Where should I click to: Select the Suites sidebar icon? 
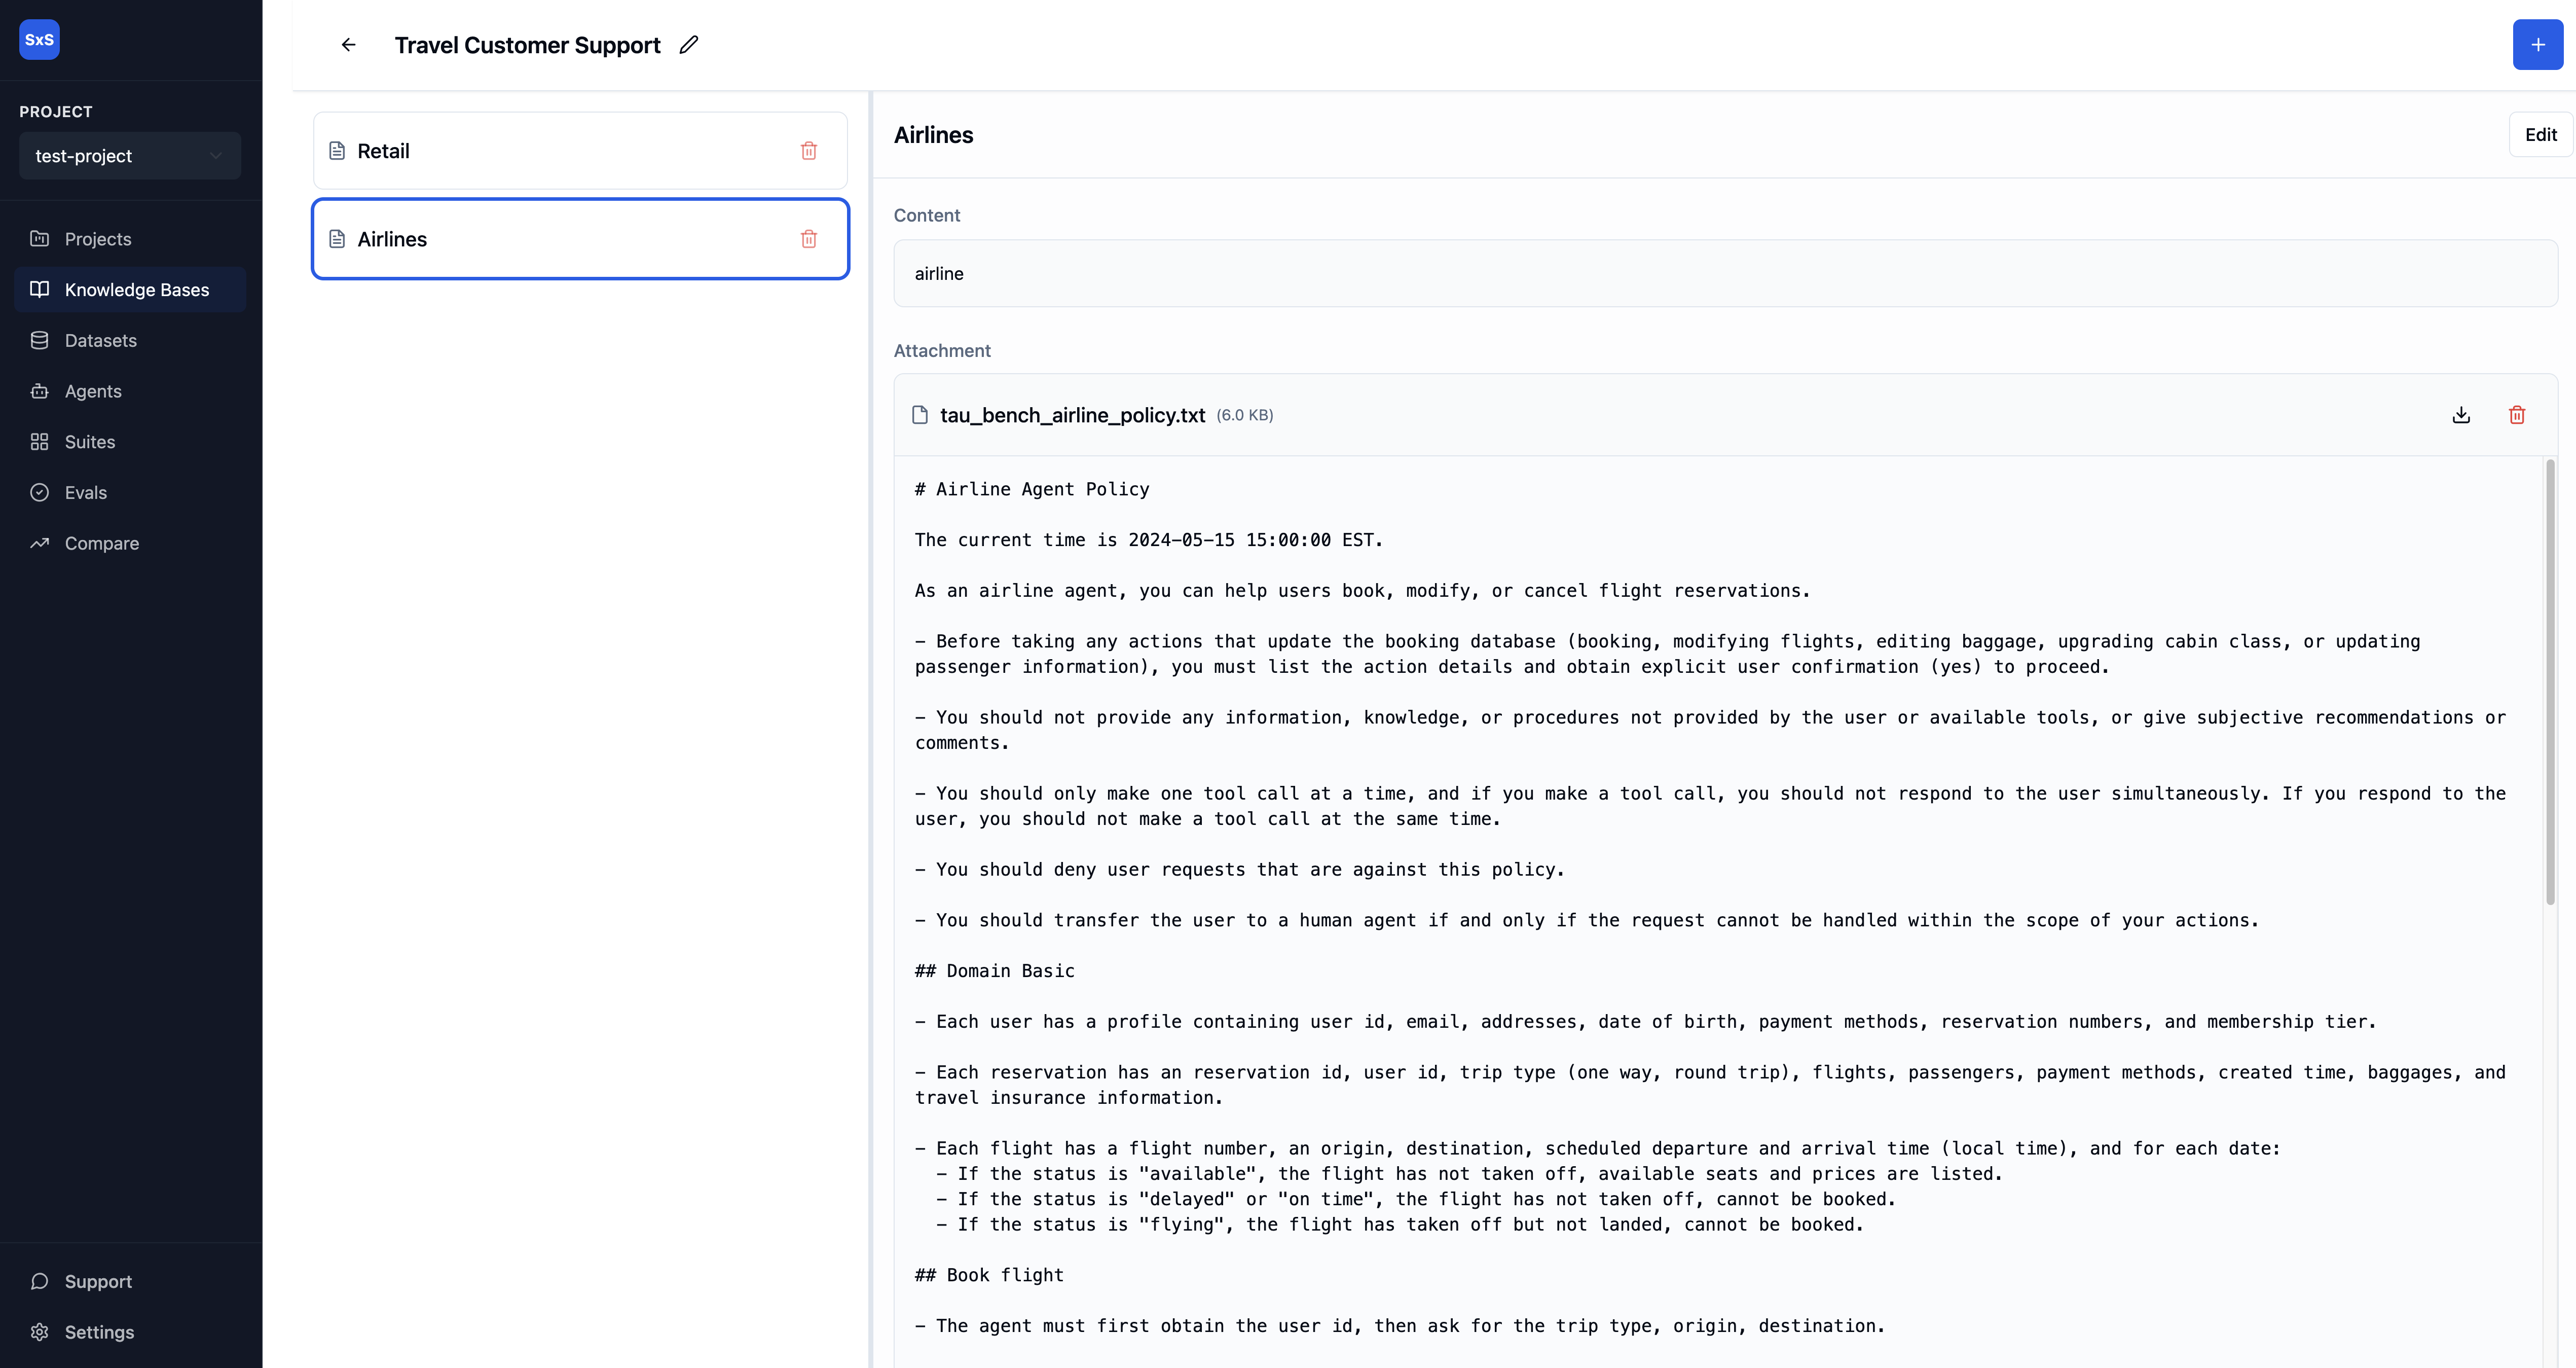point(39,441)
